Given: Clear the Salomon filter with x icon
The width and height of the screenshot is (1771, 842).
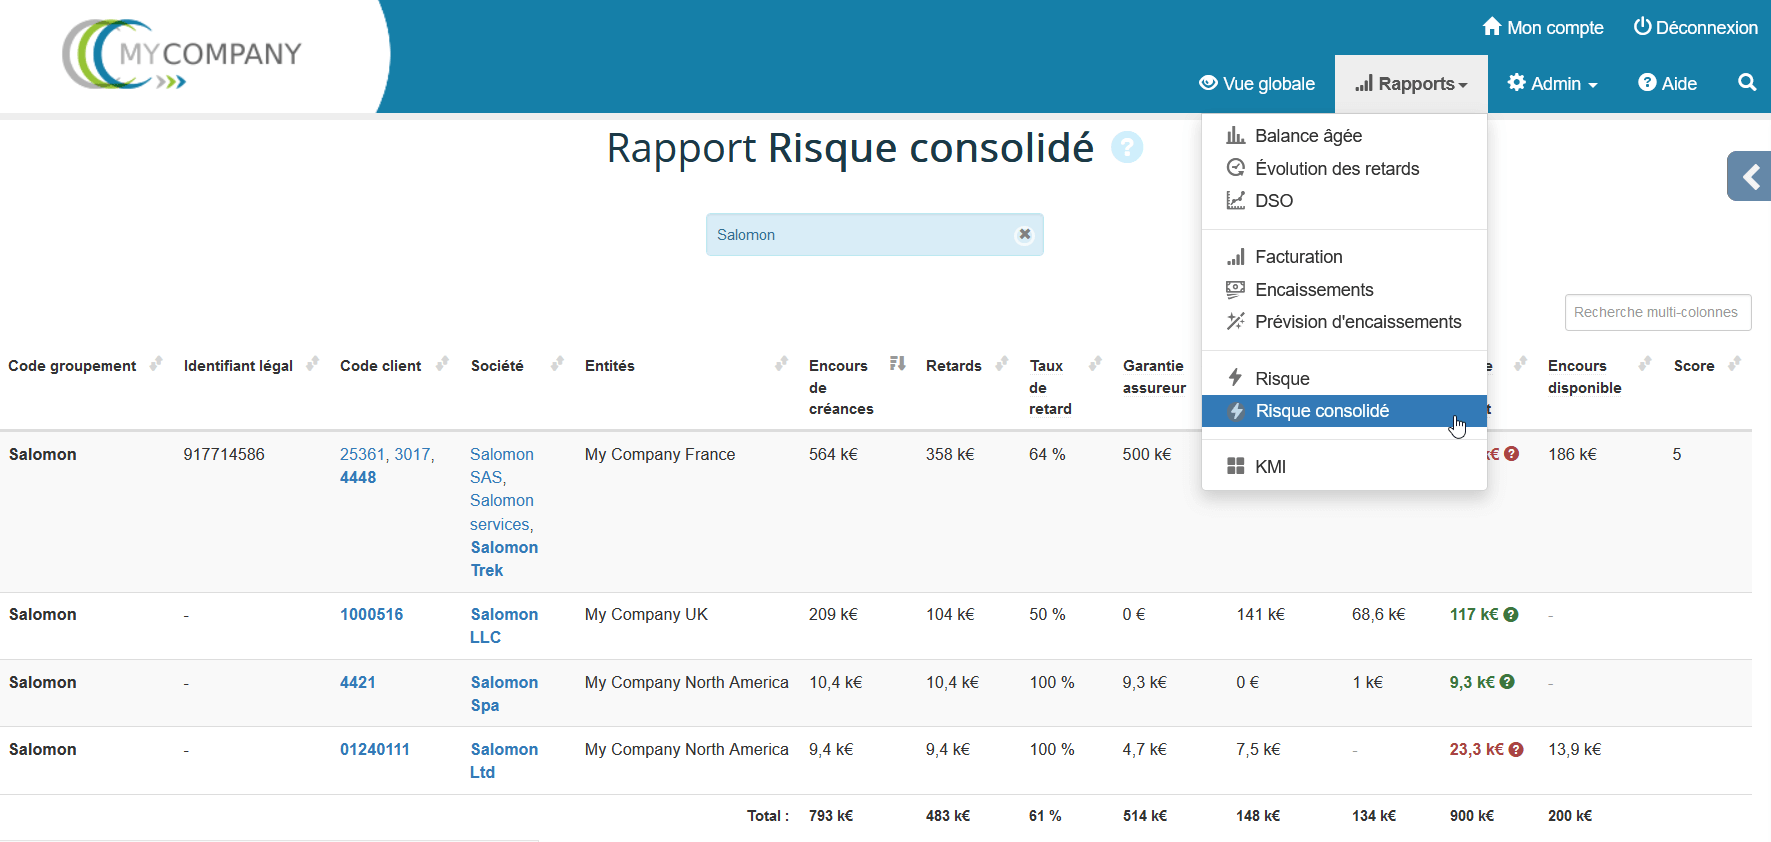Looking at the screenshot, I should pos(1024,234).
